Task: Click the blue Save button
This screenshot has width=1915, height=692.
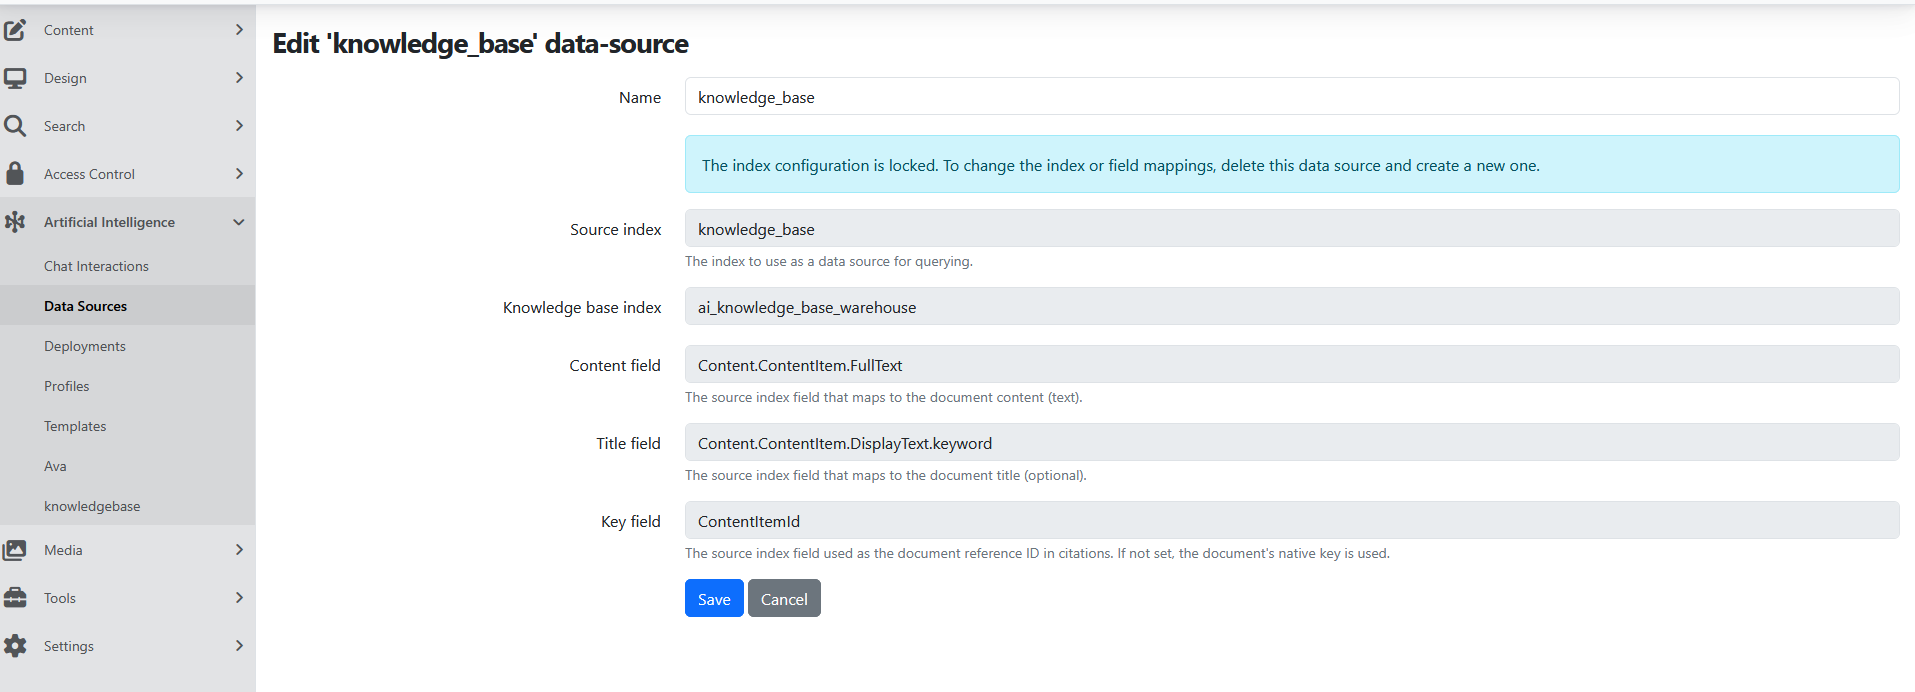Action: pos(714,598)
